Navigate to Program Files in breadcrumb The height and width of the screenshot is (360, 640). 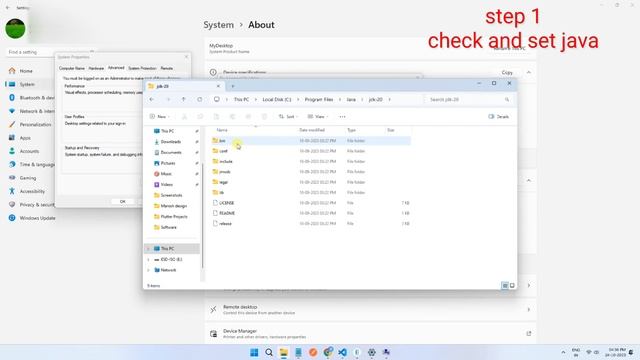(319, 100)
